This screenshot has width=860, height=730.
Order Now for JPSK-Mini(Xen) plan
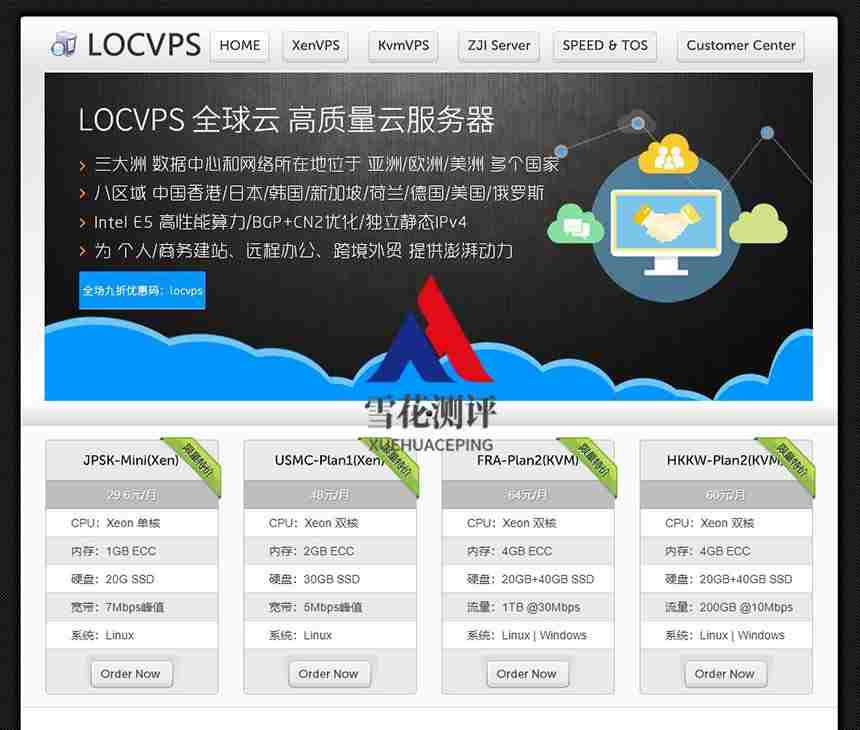tap(131, 674)
